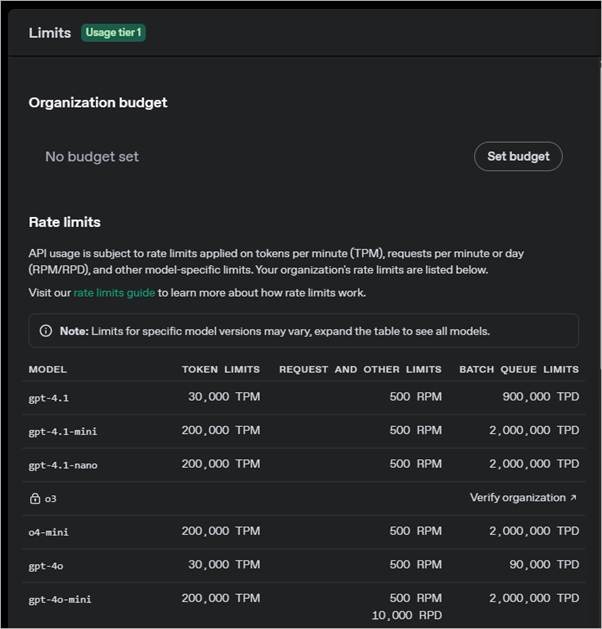The width and height of the screenshot is (602, 629).
Task: Click 2,000,000 TPD in gpt-4o-mini row
Action: [x=534, y=599]
